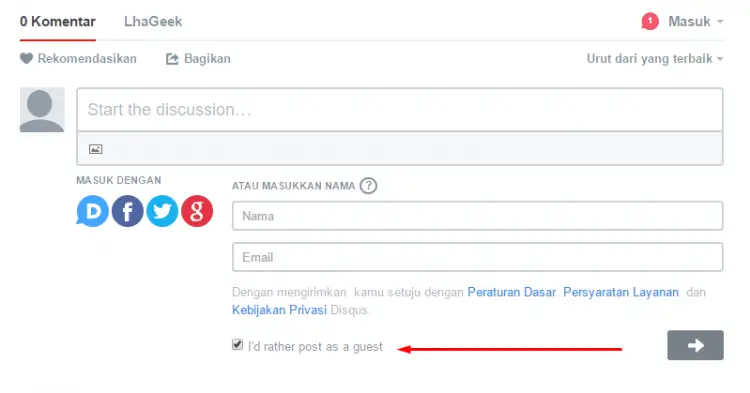
Task: Click the heart Rekomendasikan button
Action: [78, 59]
